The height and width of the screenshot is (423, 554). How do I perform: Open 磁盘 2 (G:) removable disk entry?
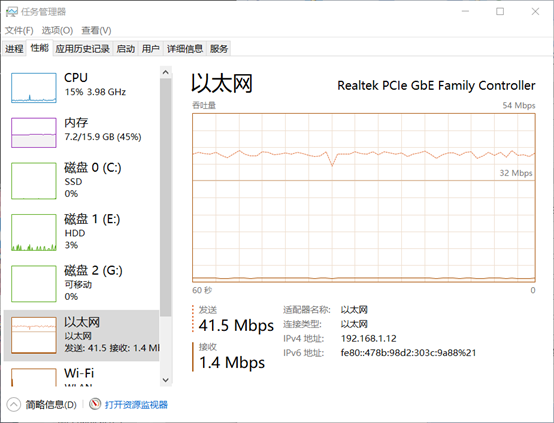coord(81,284)
